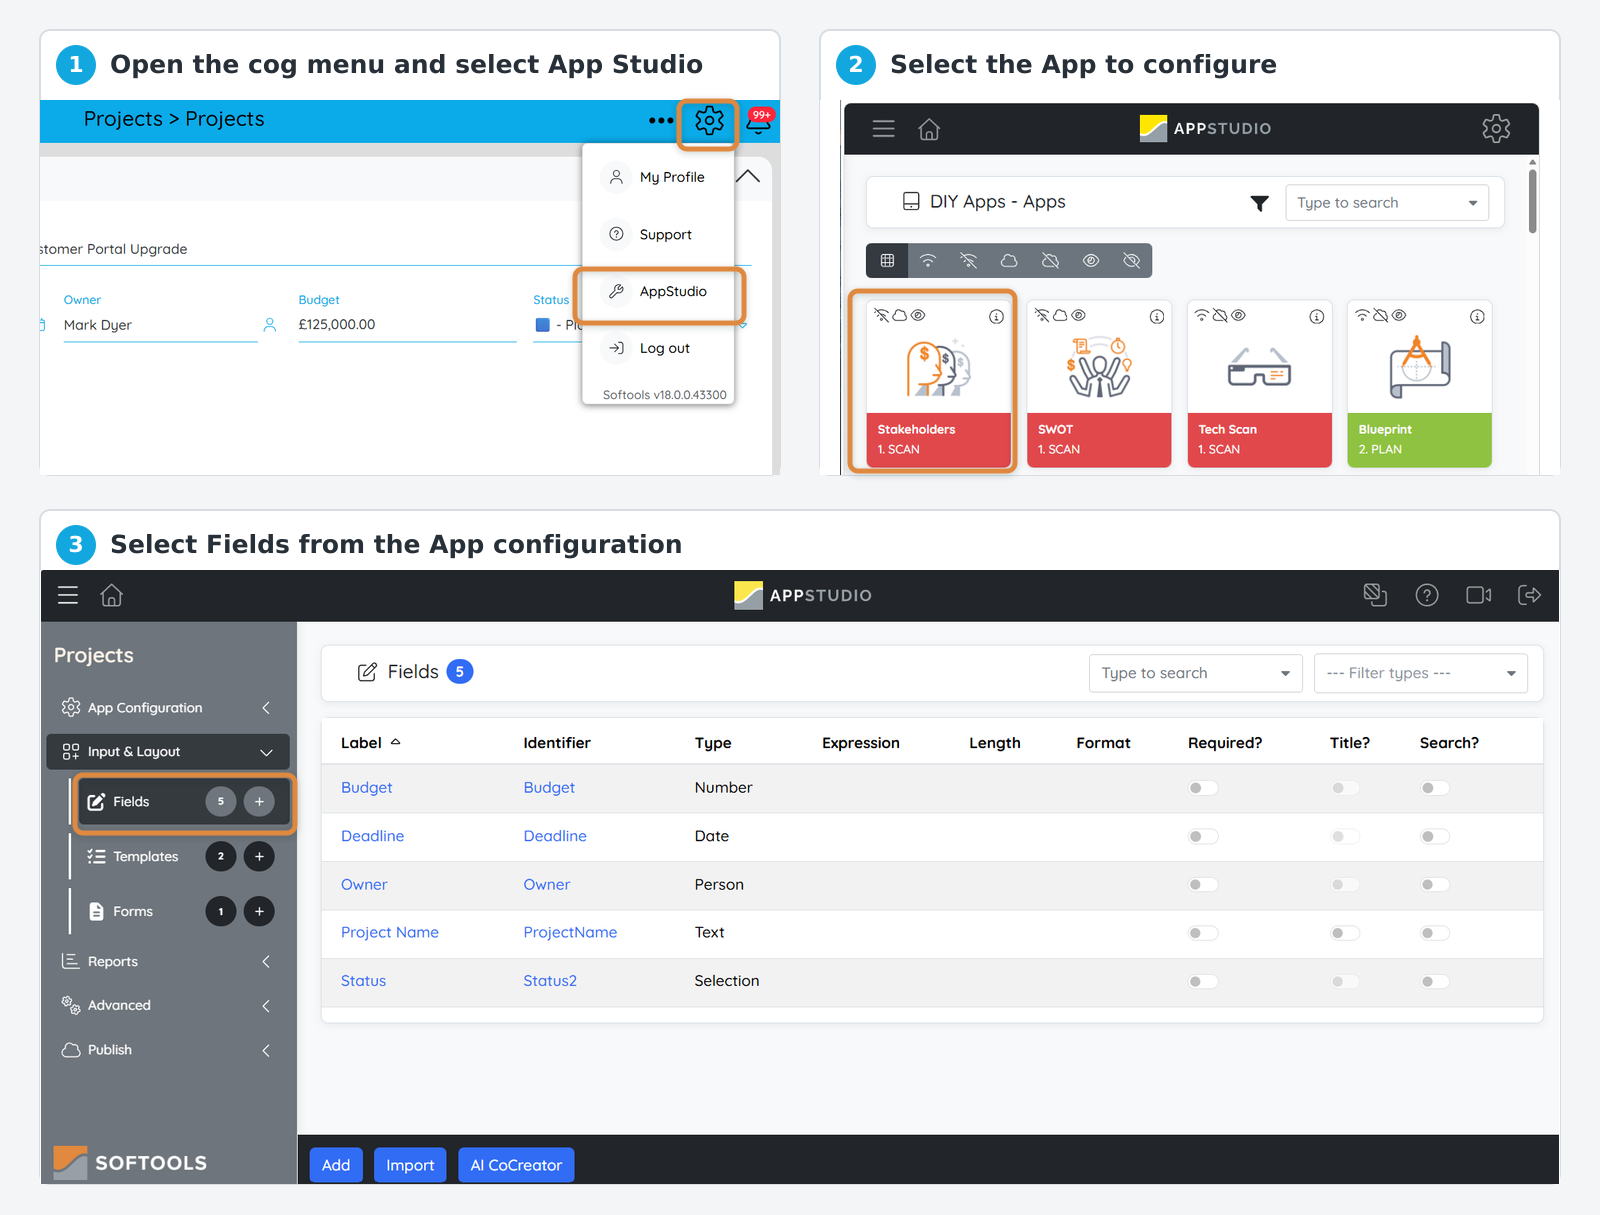1600x1215 pixels.
Task: Add a new form with plus button
Action: [x=259, y=912]
